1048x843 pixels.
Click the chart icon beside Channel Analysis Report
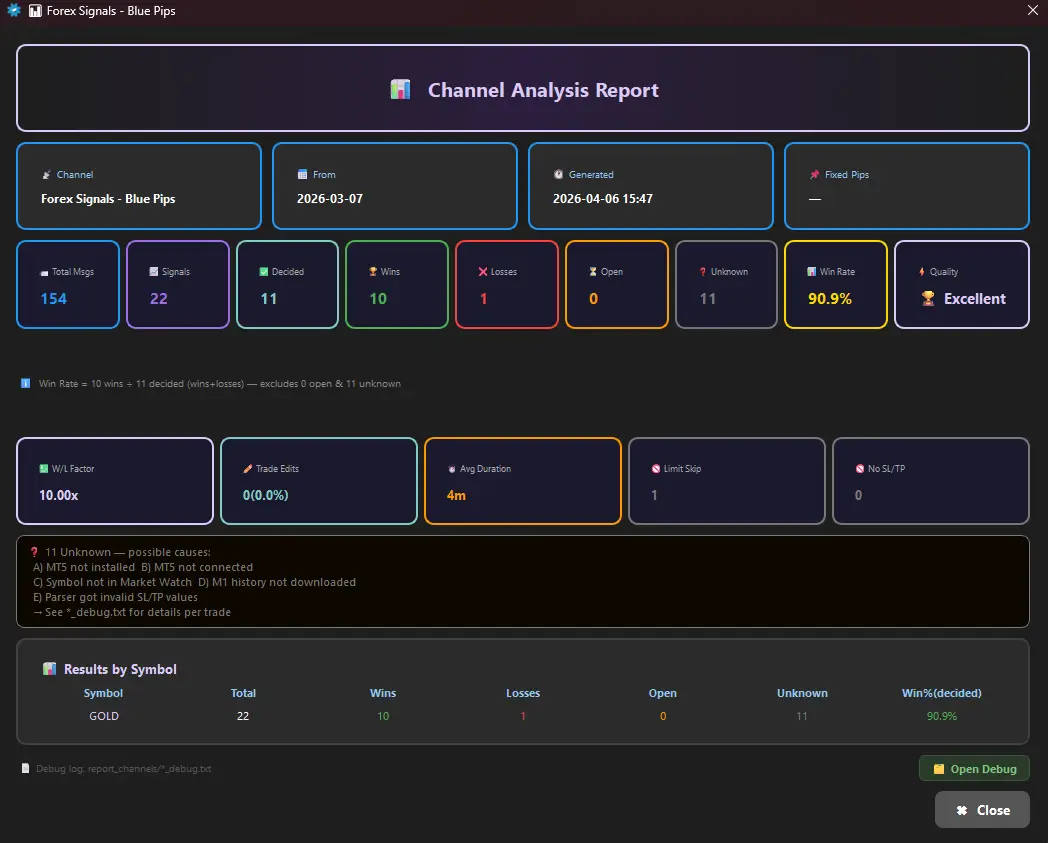click(x=400, y=90)
